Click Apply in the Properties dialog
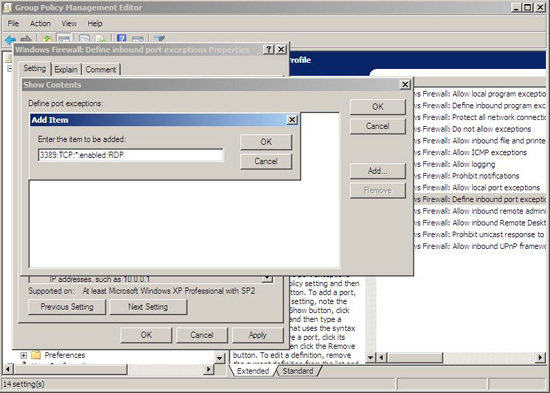550x393 pixels. tap(257, 335)
